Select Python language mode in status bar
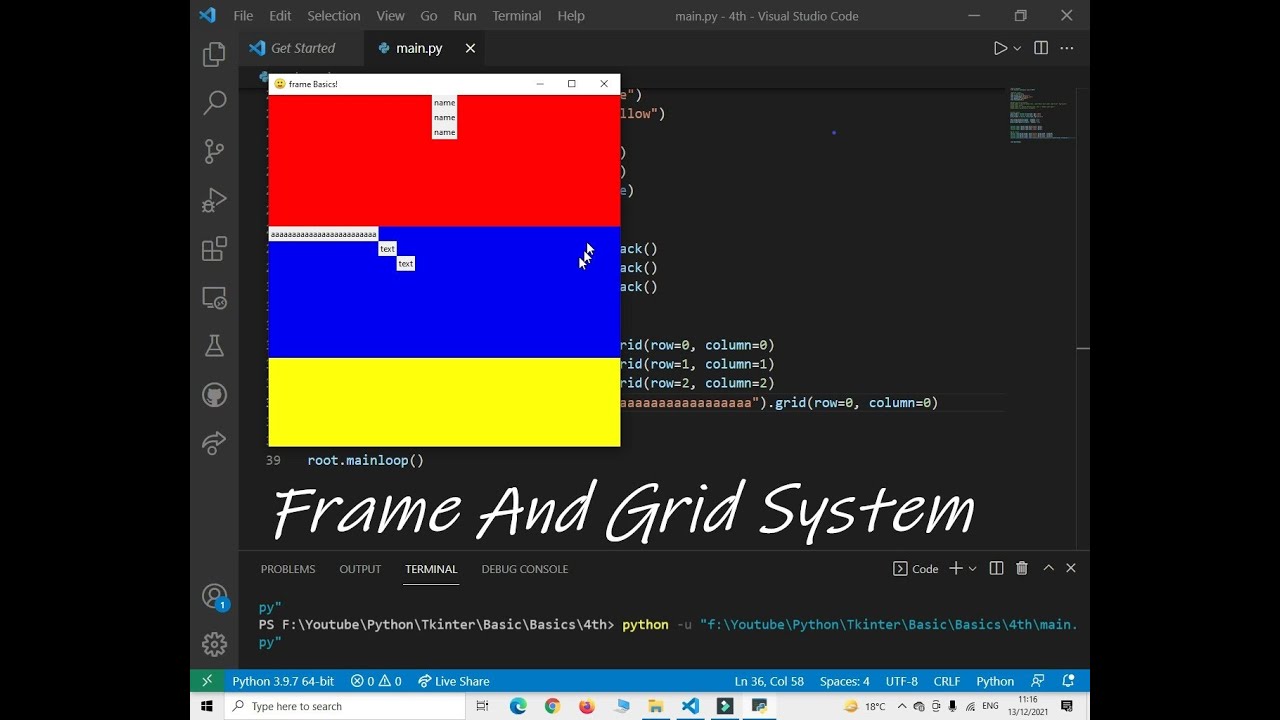 tap(995, 681)
